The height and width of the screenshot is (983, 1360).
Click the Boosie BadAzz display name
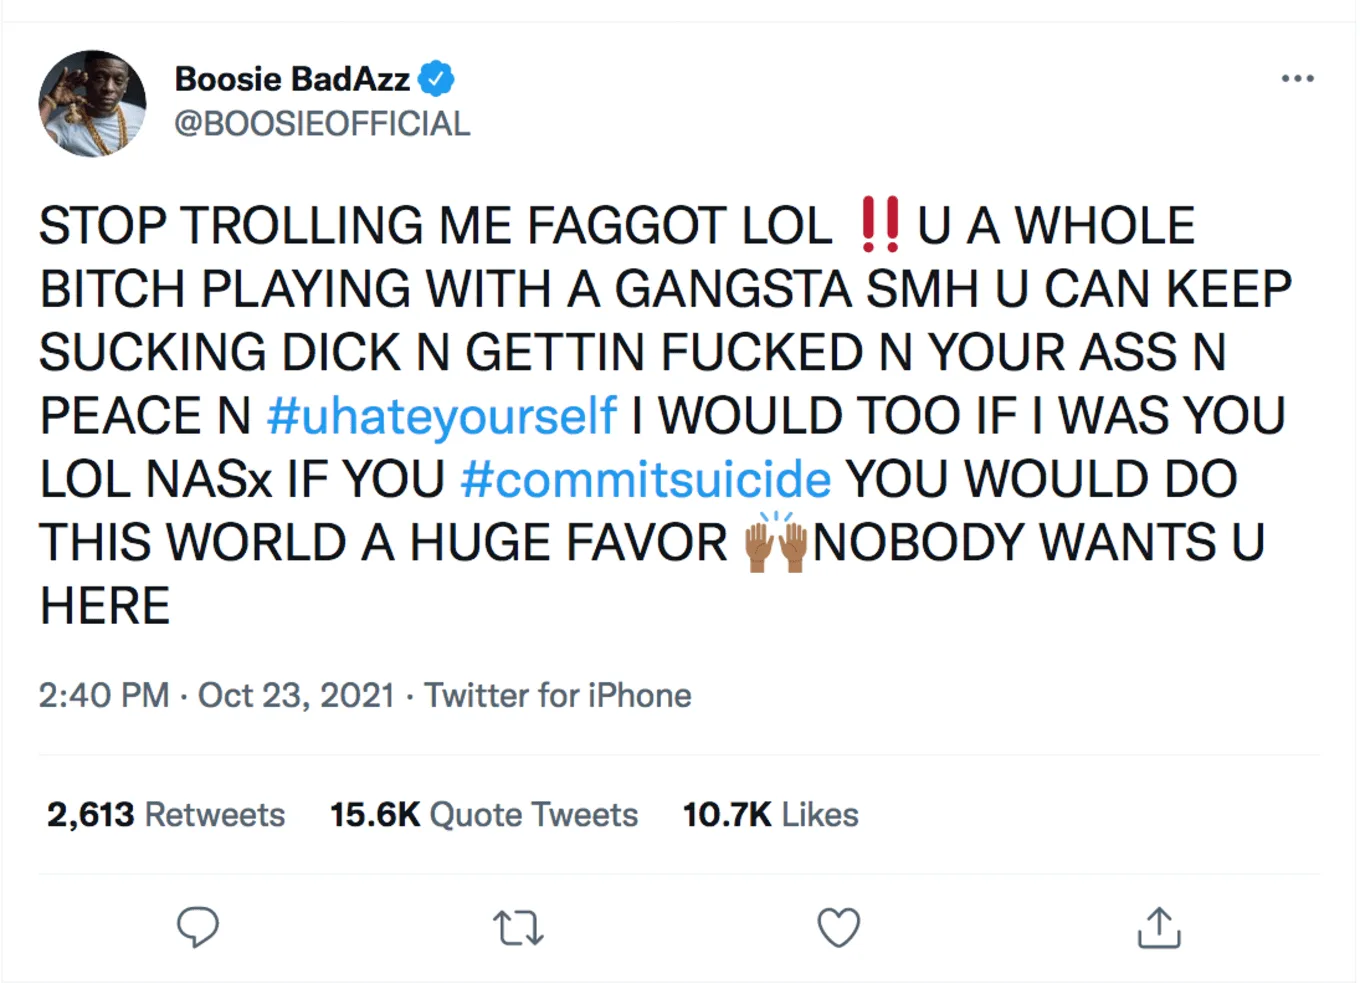292,78
